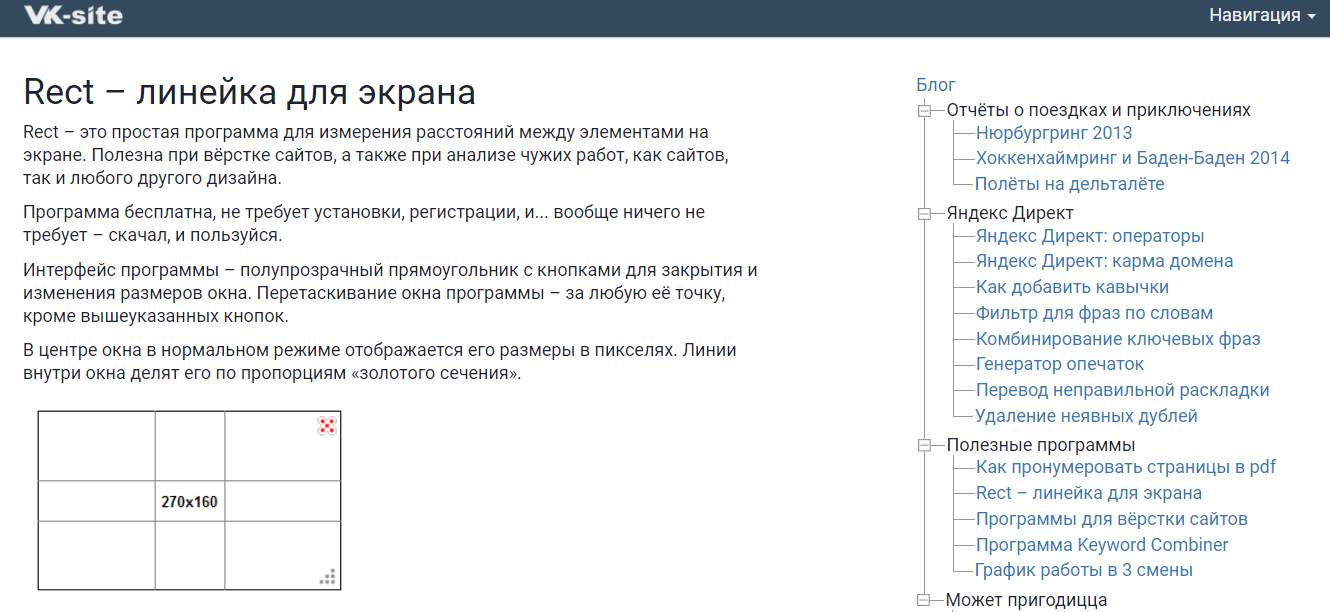Viewport: 1330px width, 612px height.
Task: Go to Генератор опечаток page
Action: 1060,364
